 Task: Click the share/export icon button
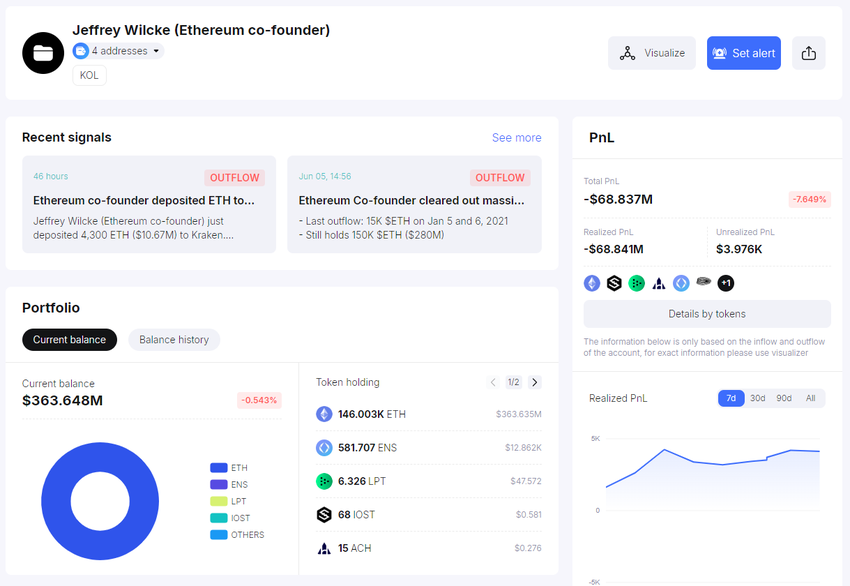click(808, 53)
